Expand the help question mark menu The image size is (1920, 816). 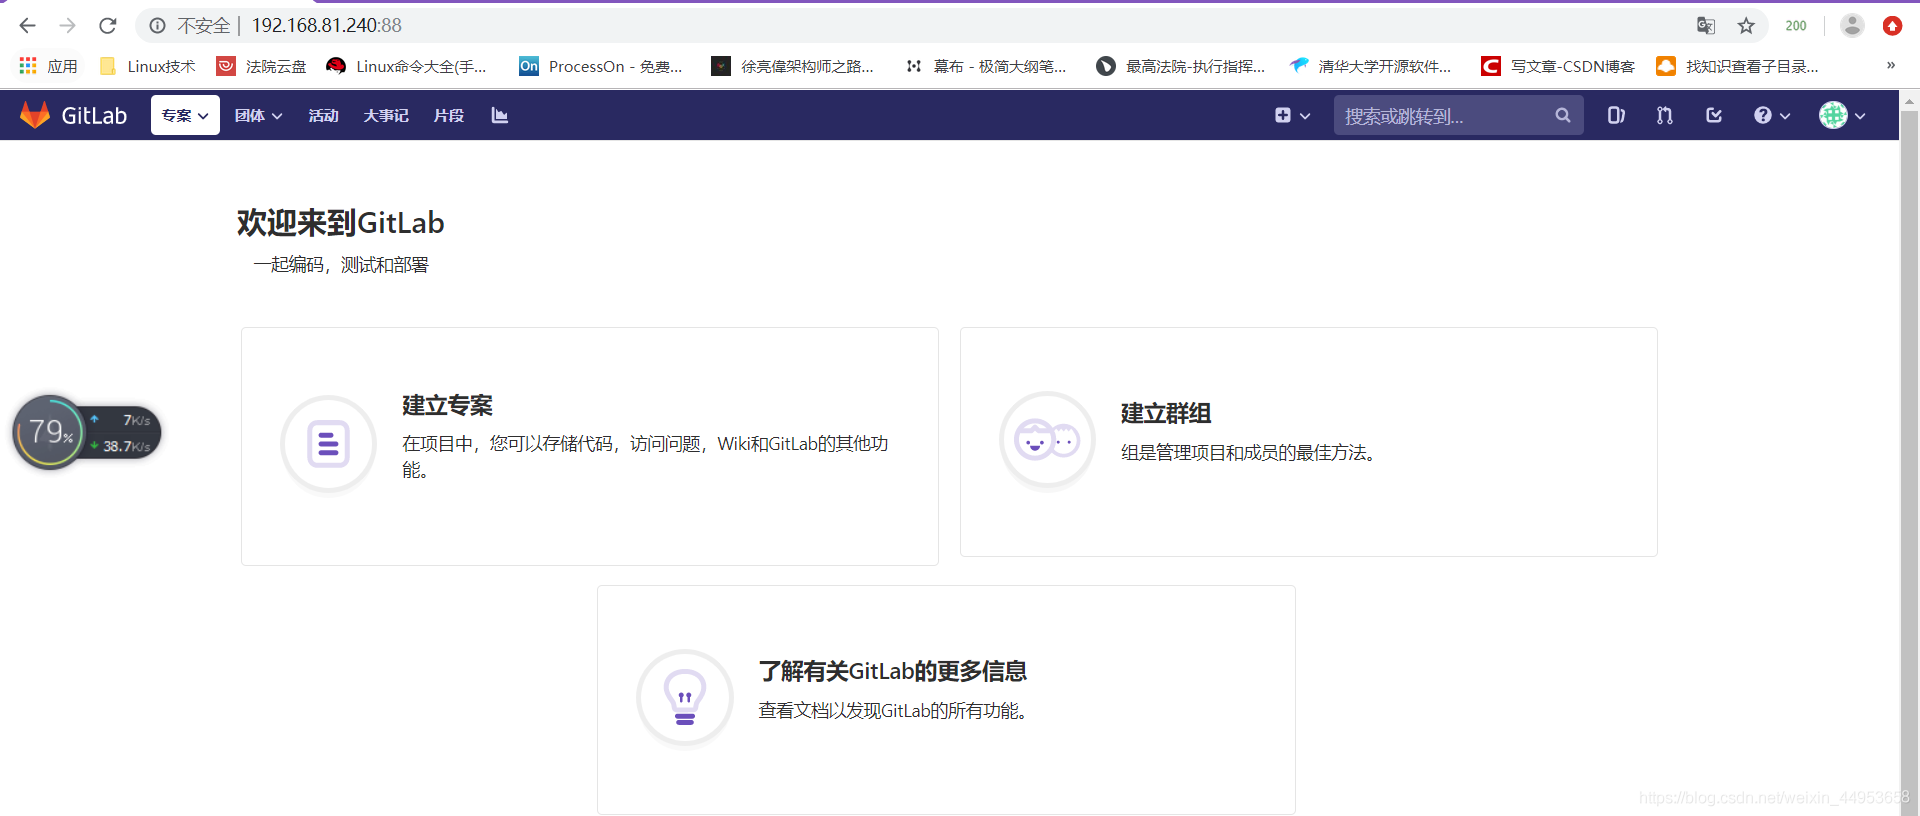pyautogui.click(x=1772, y=116)
